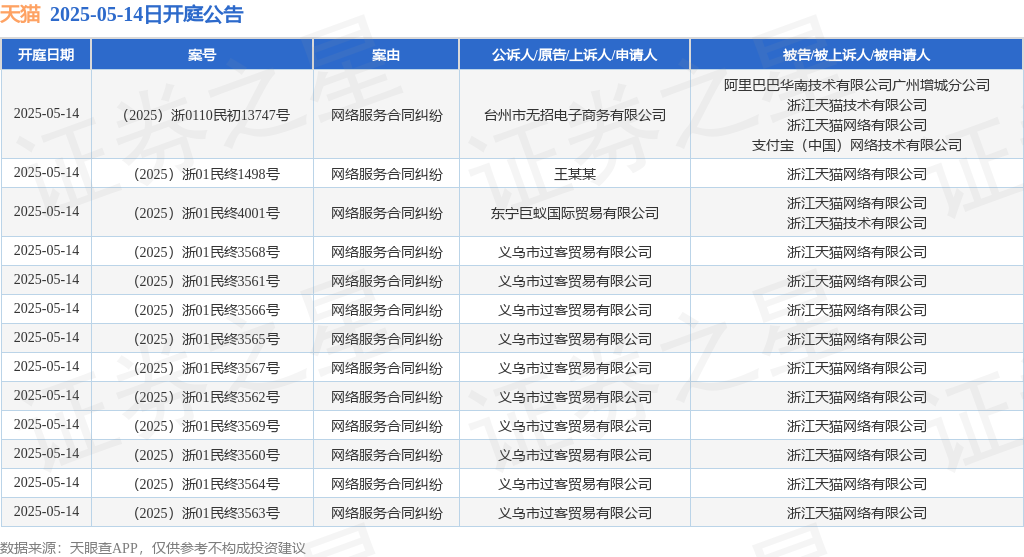The height and width of the screenshot is (557, 1024).
Task: Click the 天猫 title text
Action: (20, 14)
